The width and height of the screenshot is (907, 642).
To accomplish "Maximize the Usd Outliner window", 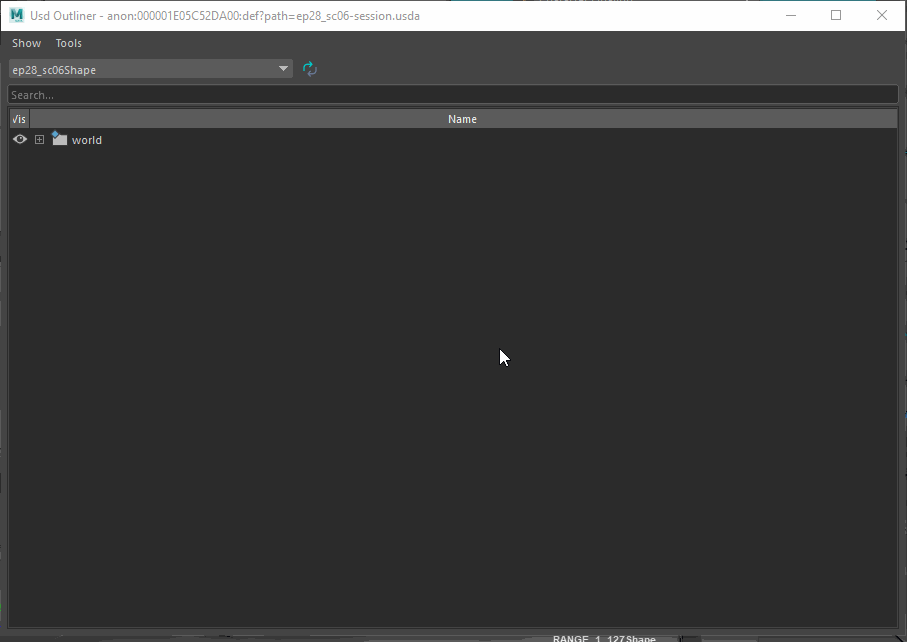I will tap(836, 15).
